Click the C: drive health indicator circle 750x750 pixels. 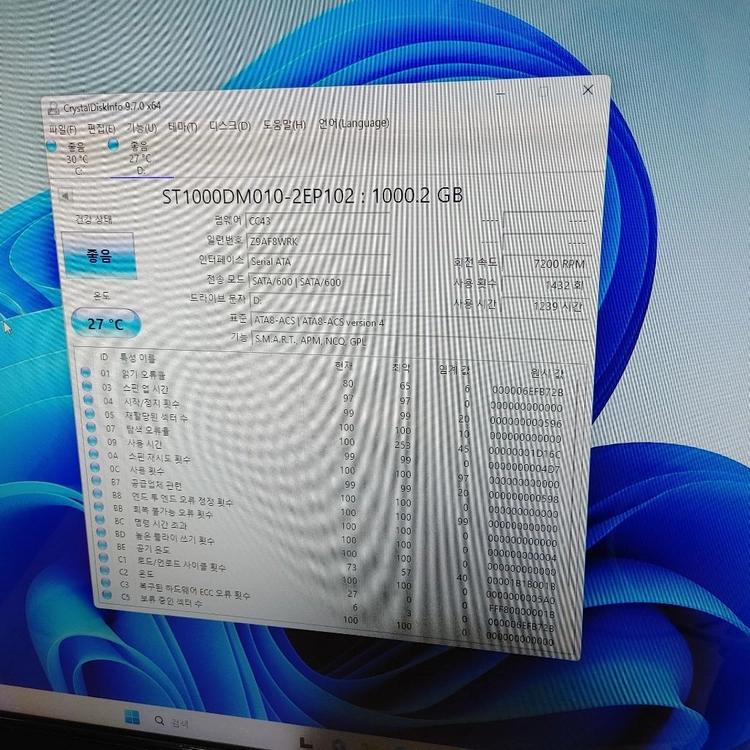[51, 146]
